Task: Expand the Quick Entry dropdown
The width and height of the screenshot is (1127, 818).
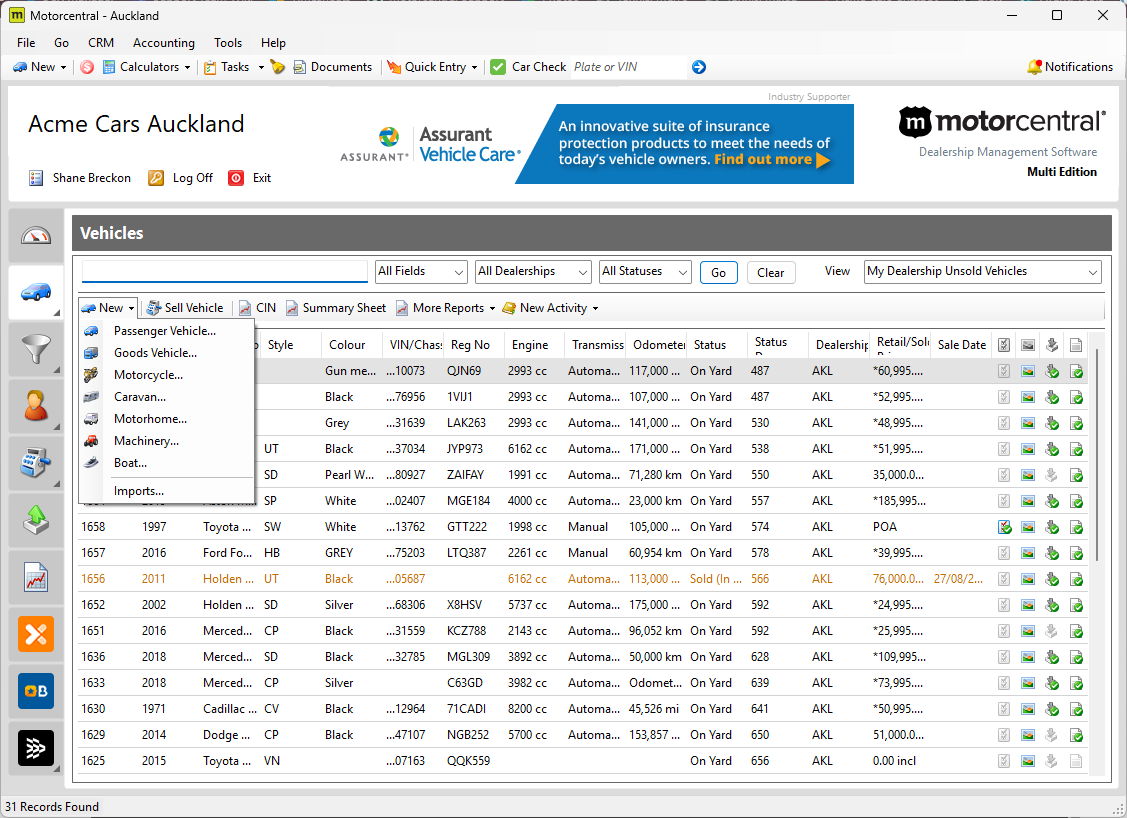Action: 474,68
